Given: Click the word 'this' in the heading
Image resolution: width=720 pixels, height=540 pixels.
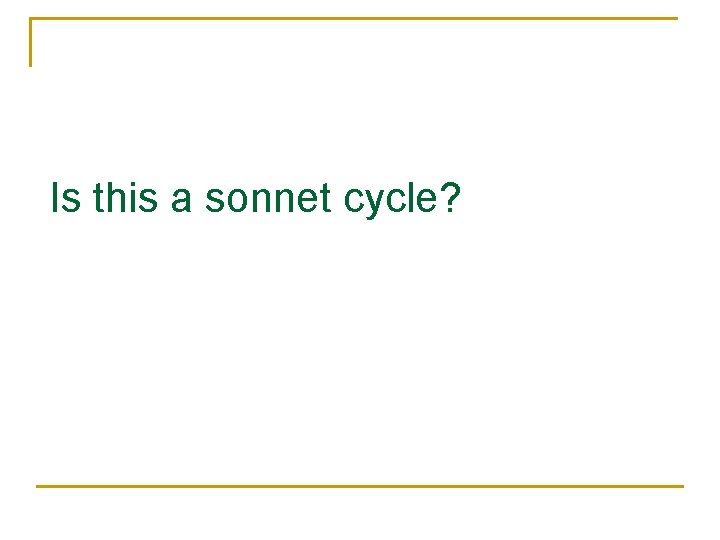Looking at the screenshot, I should (x=125, y=197).
